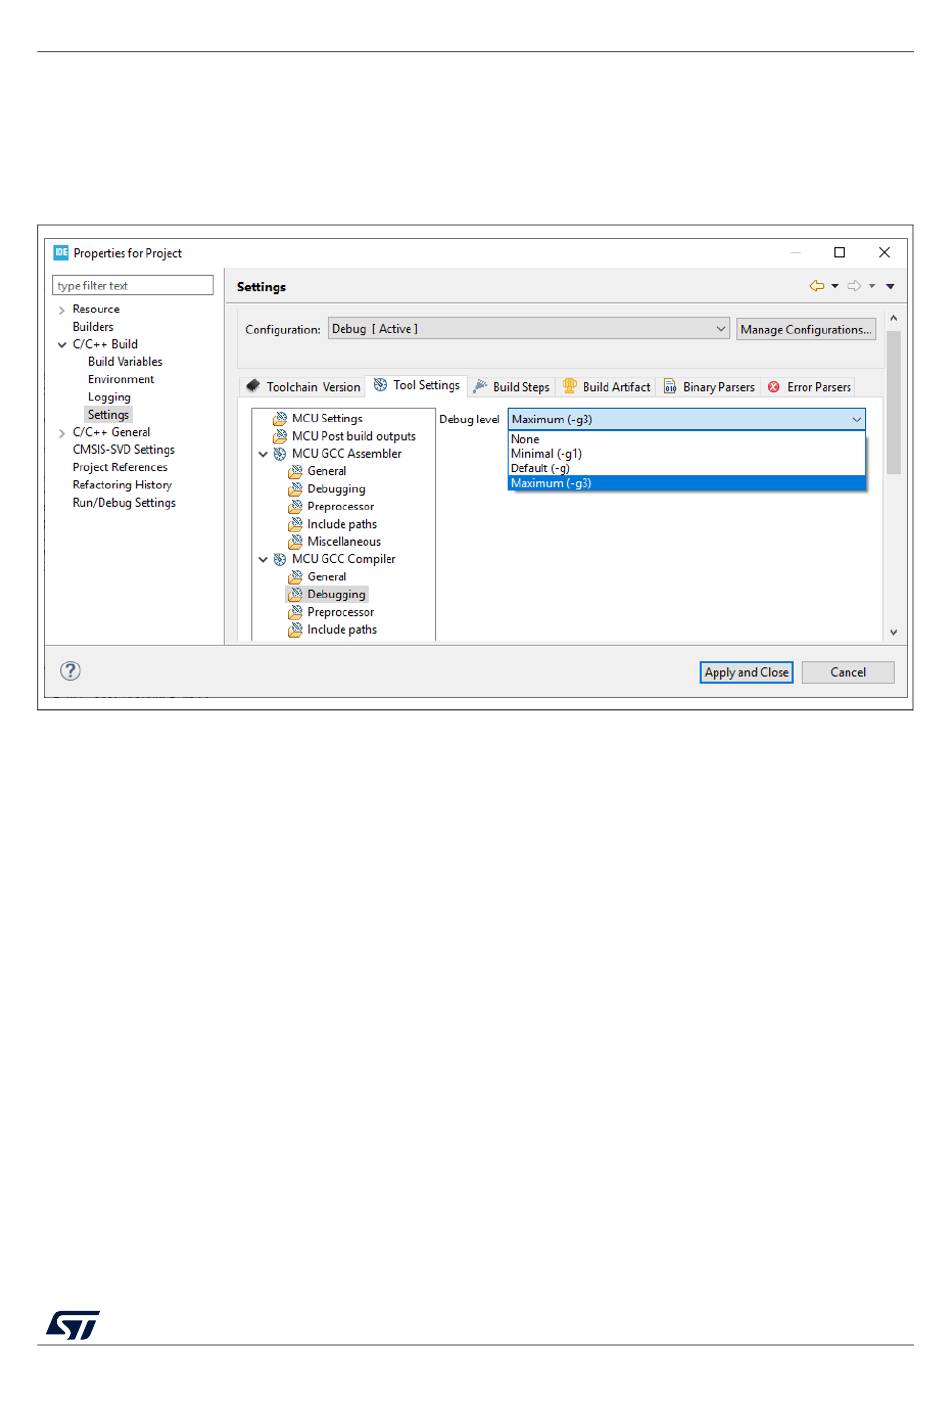Click the Error Parsers red icon
Screen dimensions: 950x1420
click(x=773, y=386)
